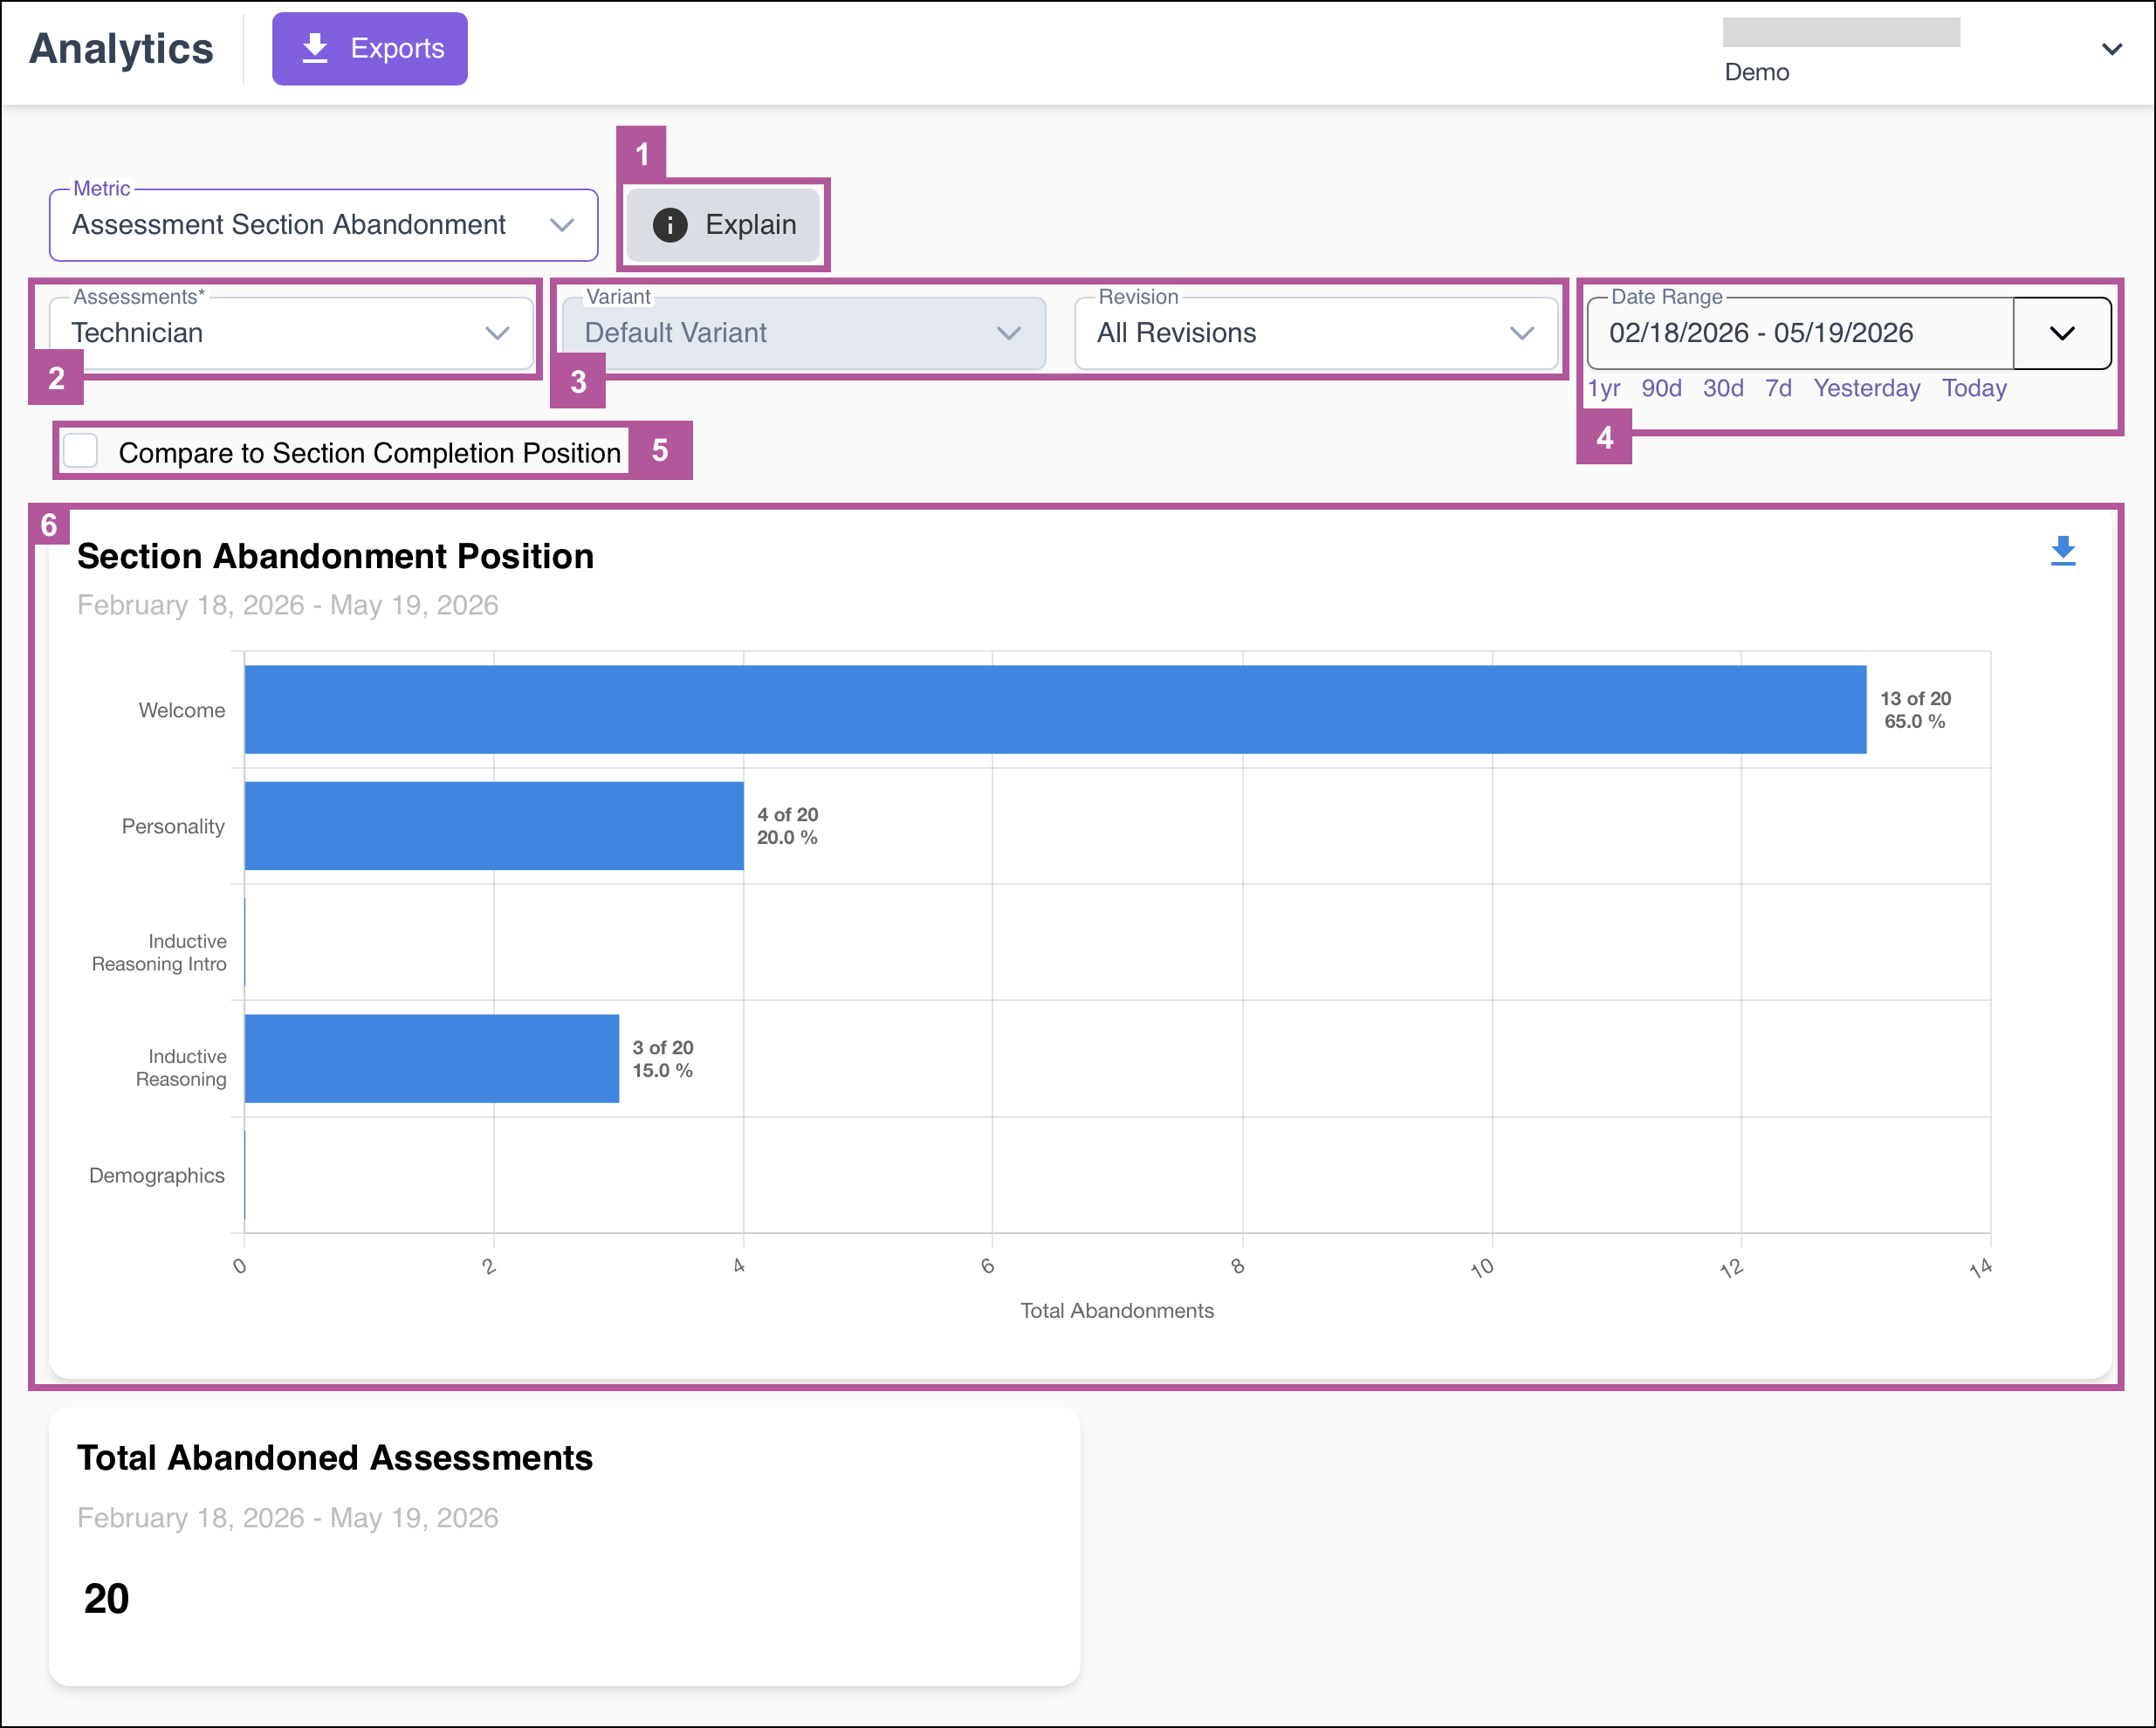Set date range to Yesterday
This screenshot has height=1728, width=2156.
tap(1866, 388)
